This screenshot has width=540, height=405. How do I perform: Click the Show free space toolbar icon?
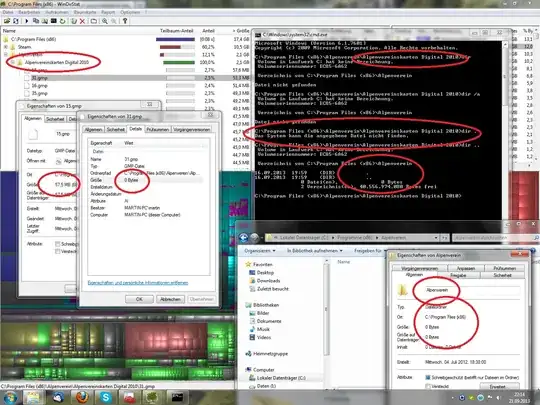coord(93,21)
